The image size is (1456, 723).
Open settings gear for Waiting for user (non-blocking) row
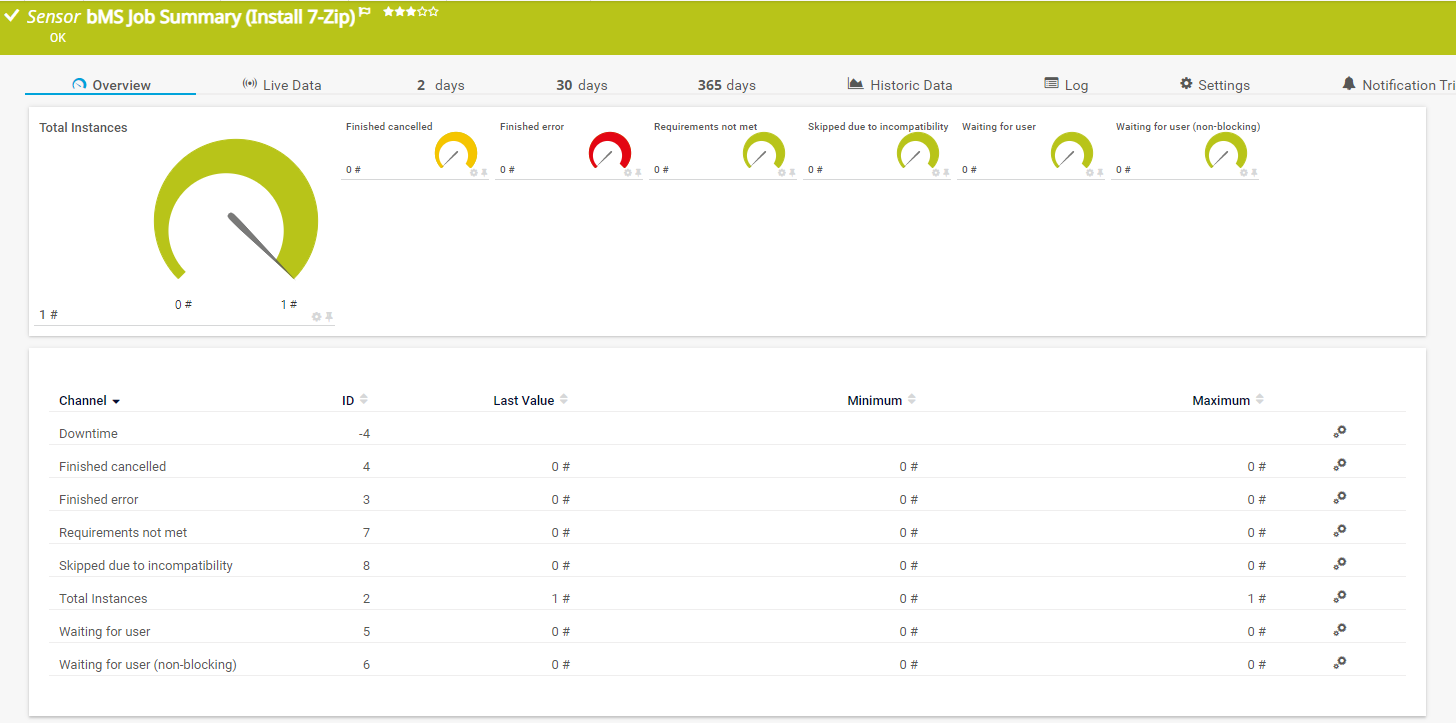[x=1339, y=663]
